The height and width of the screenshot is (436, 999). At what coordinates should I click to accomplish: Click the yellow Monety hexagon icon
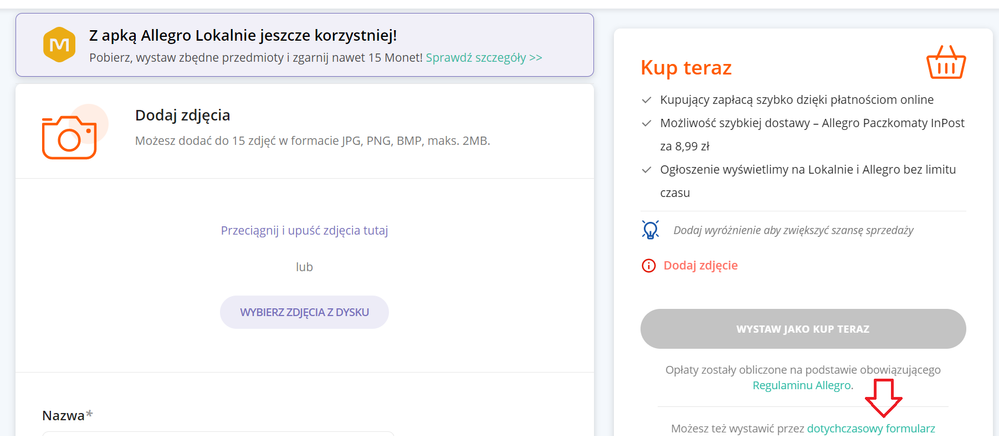(x=60, y=45)
